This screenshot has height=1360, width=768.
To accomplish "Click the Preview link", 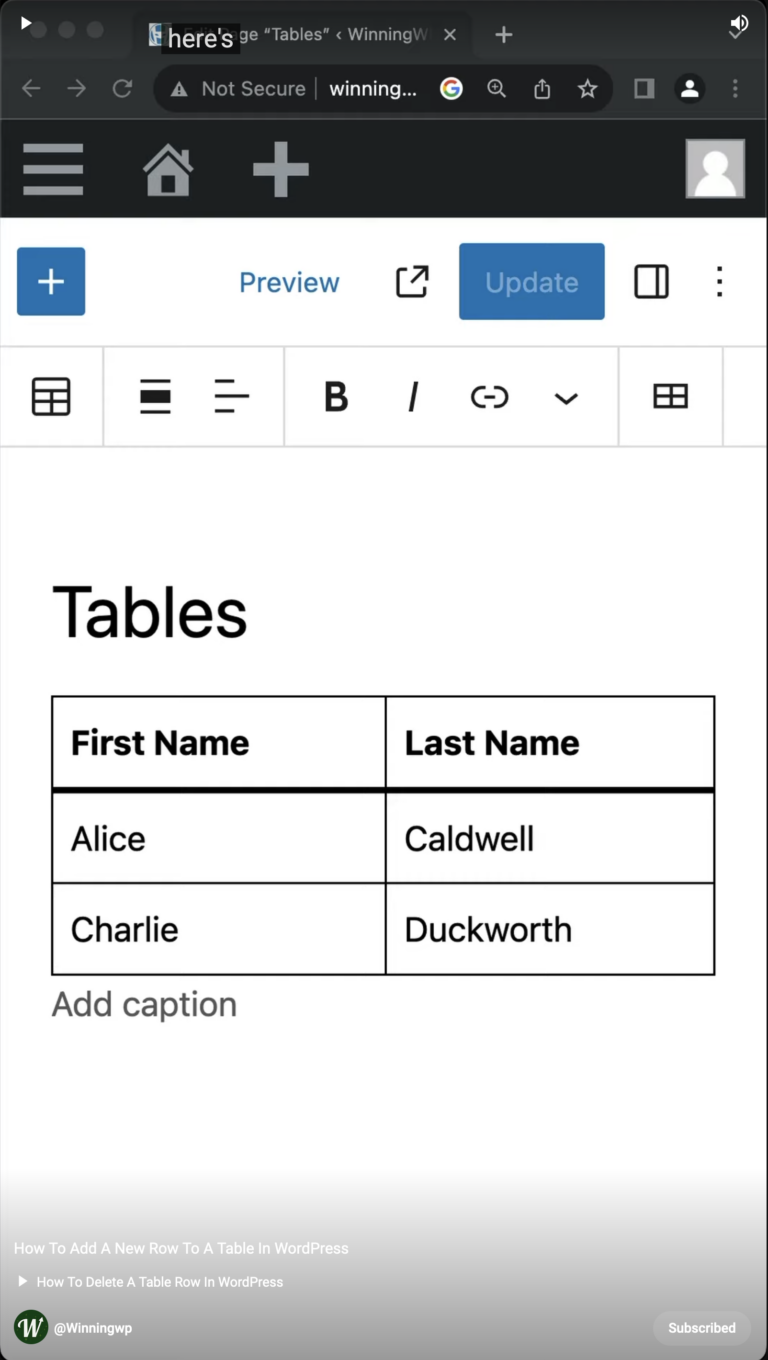I will [x=289, y=282].
